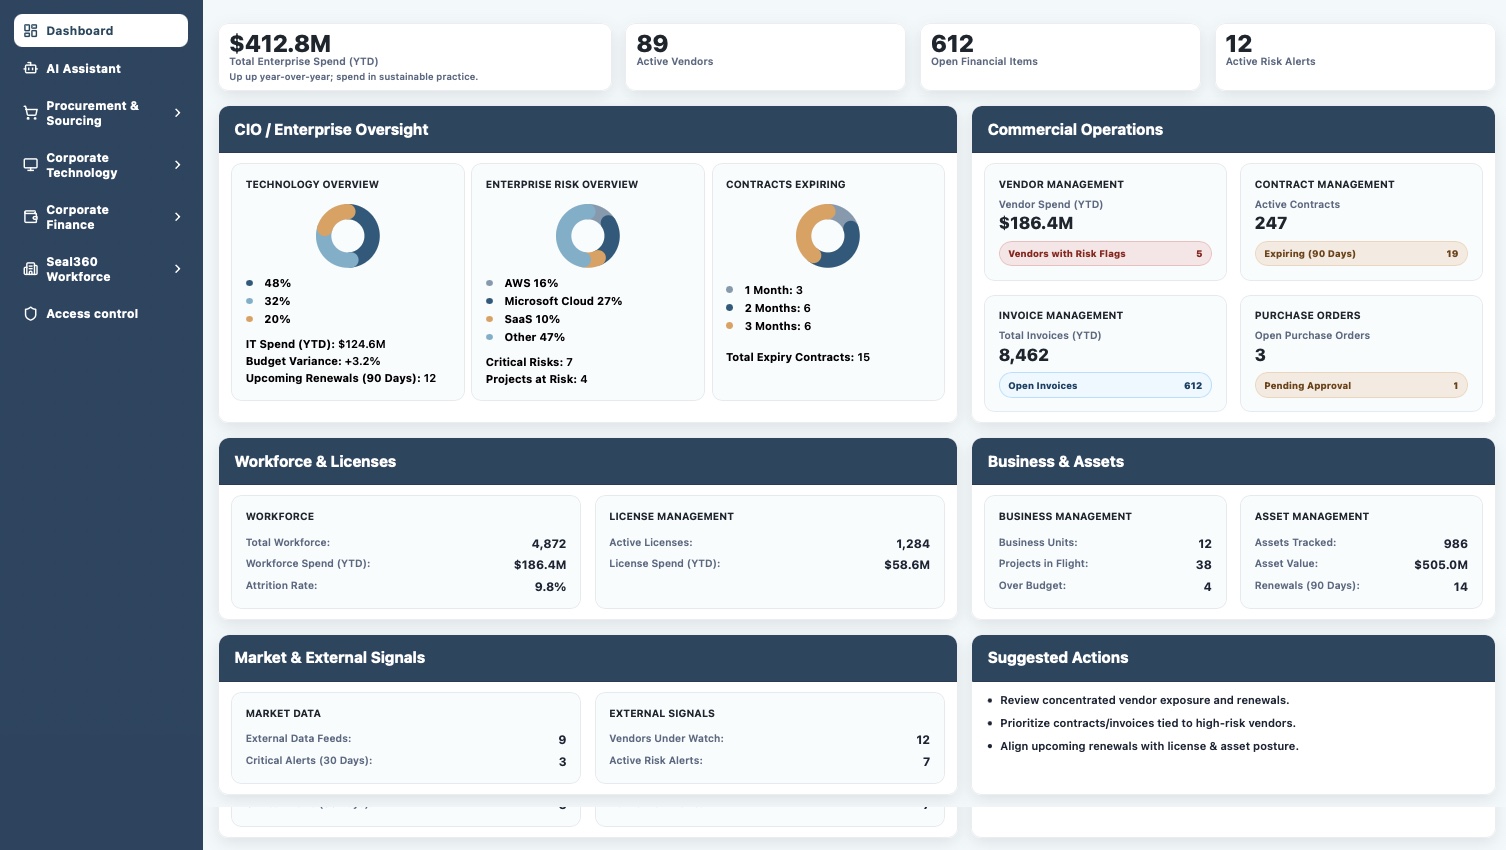Click the Access control shield icon
1506x850 pixels.
click(x=31, y=314)
